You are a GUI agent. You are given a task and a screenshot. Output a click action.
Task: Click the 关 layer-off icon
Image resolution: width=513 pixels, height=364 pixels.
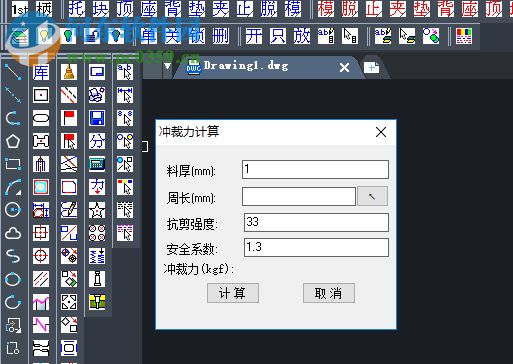coord(173,36)
